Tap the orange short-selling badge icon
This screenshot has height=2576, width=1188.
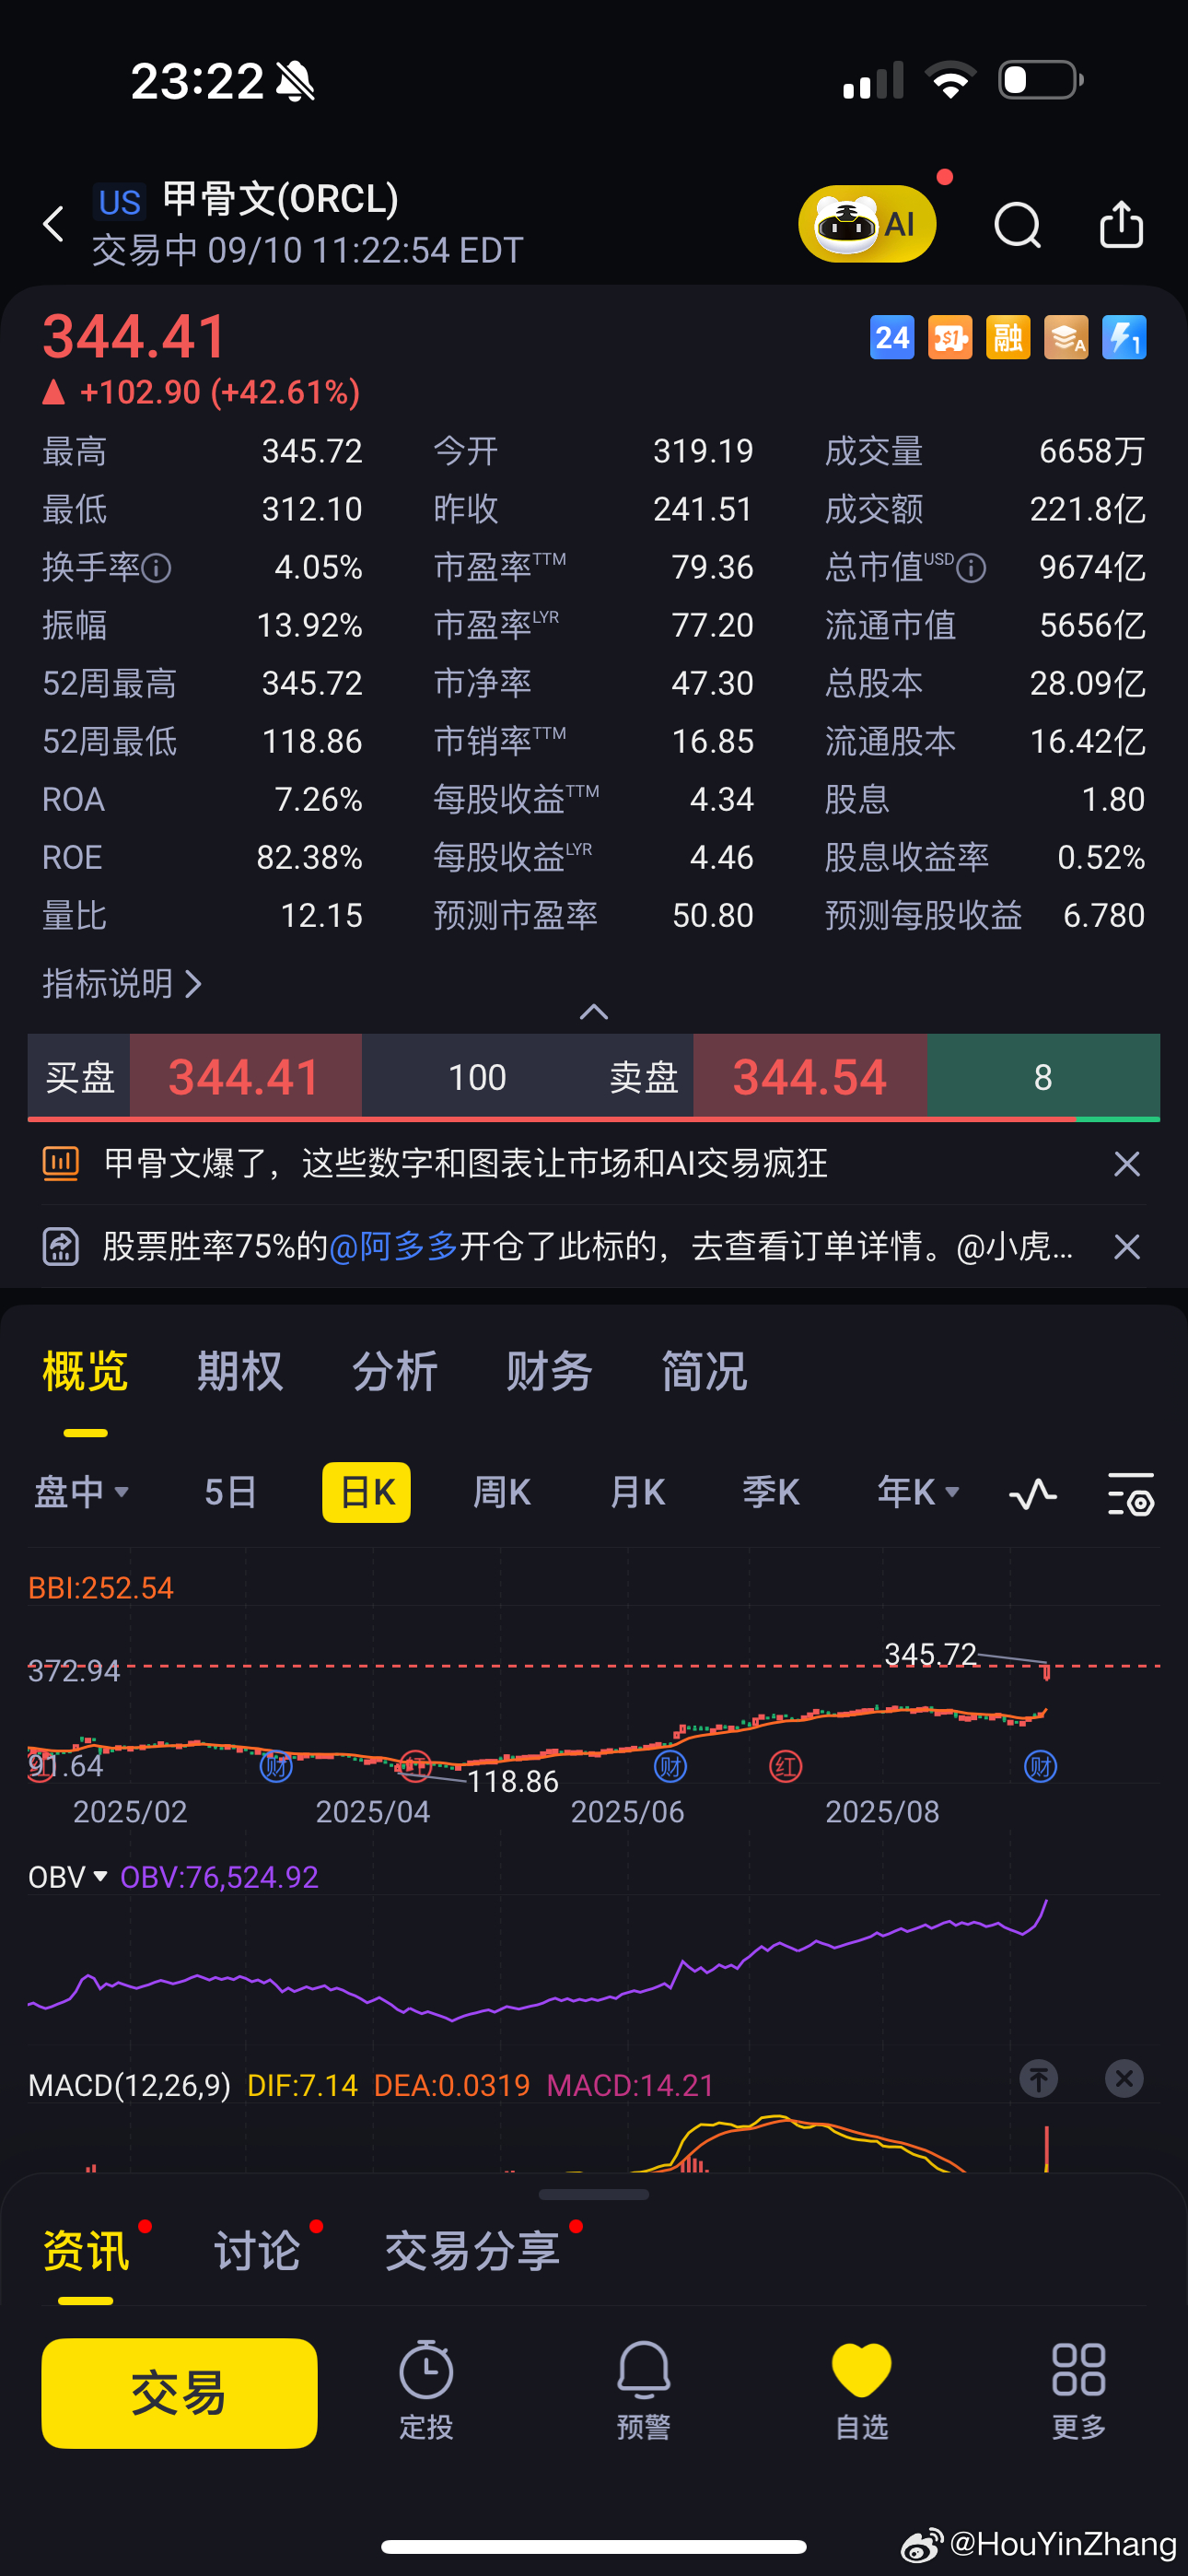[950, 338]
